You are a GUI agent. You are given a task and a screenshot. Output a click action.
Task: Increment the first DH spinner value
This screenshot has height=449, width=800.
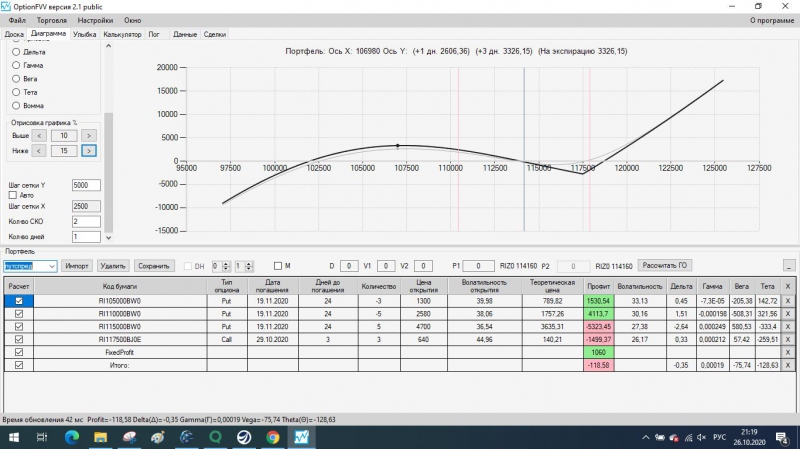click(226, 264)
